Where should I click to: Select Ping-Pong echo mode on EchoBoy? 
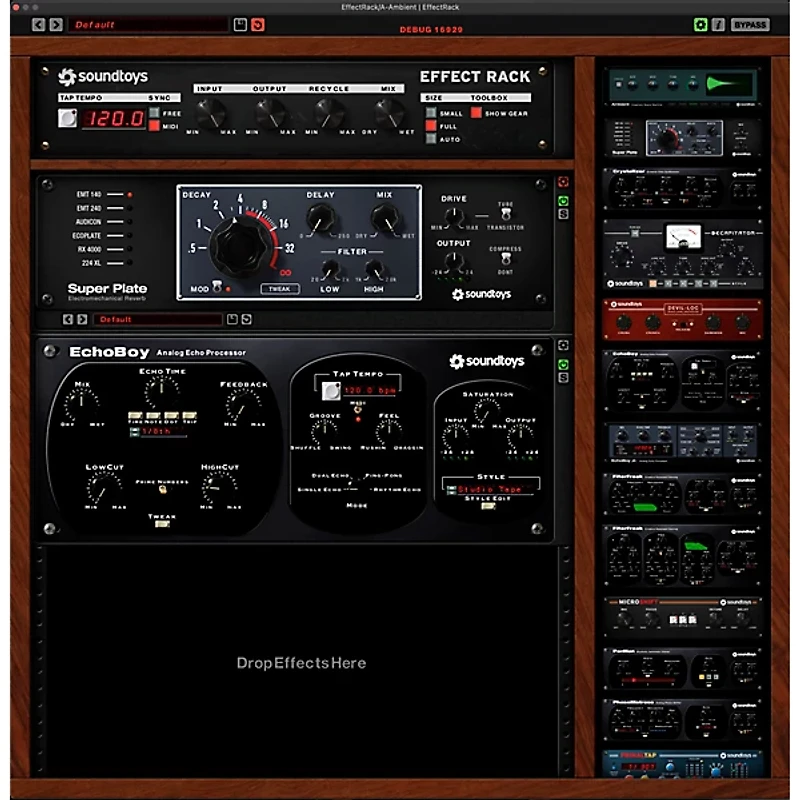(382, 475)
